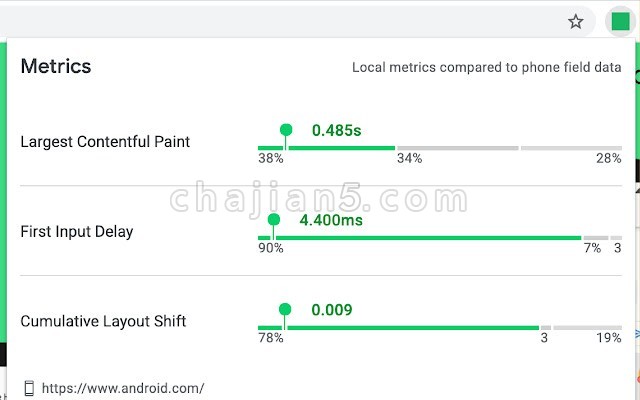
Task: Click the Metrics heading
Action: (x=56, y=66)
